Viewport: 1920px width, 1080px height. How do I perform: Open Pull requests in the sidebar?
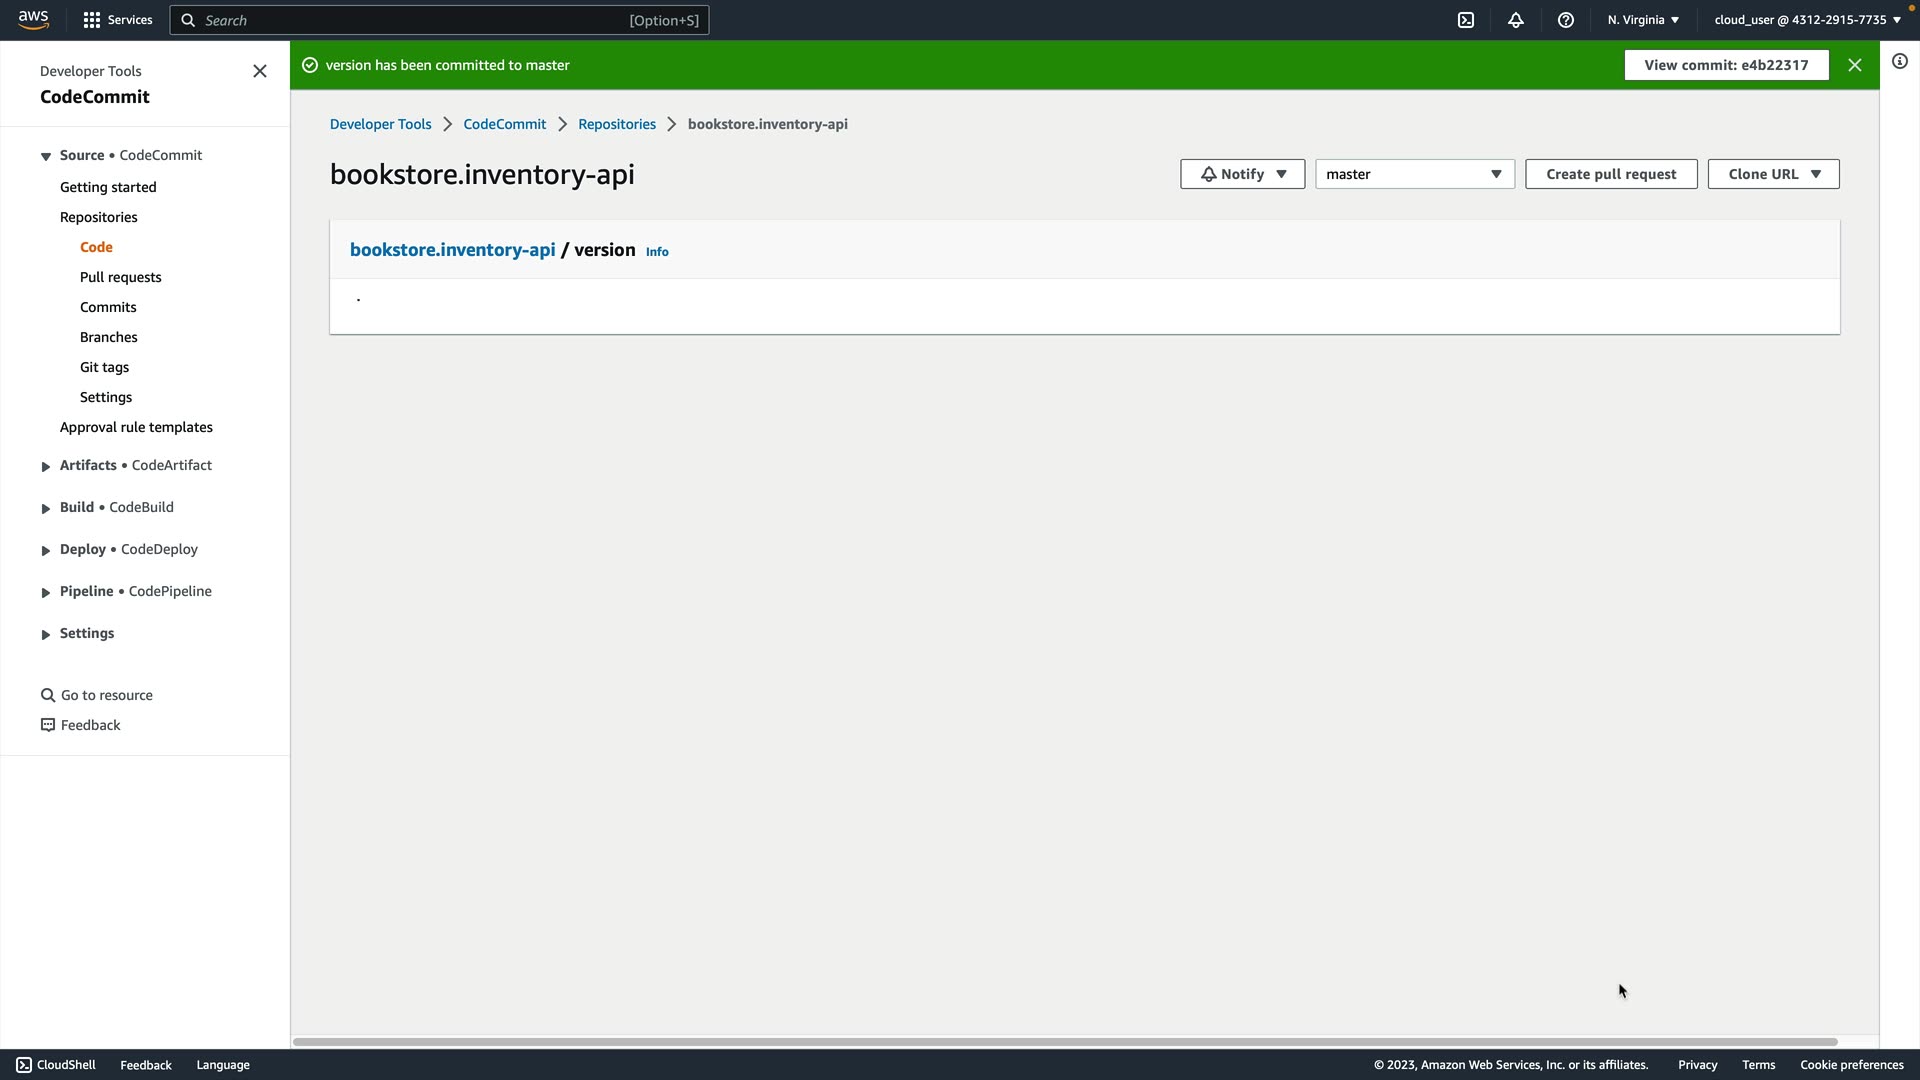pos(120,277)
